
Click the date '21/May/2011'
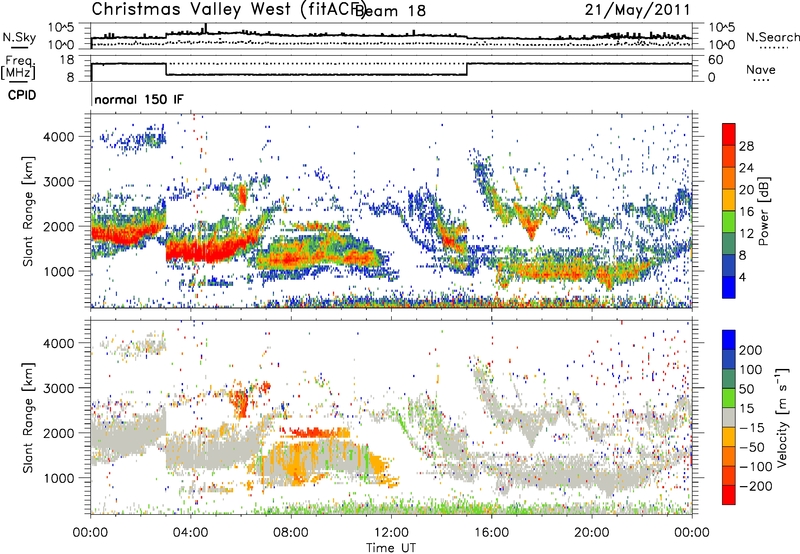637,10
